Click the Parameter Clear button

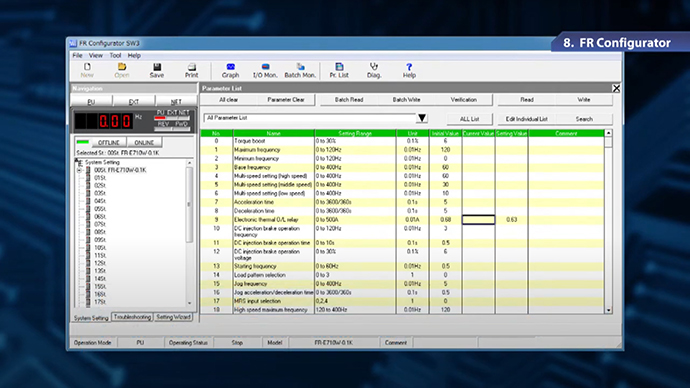point(286,100)
